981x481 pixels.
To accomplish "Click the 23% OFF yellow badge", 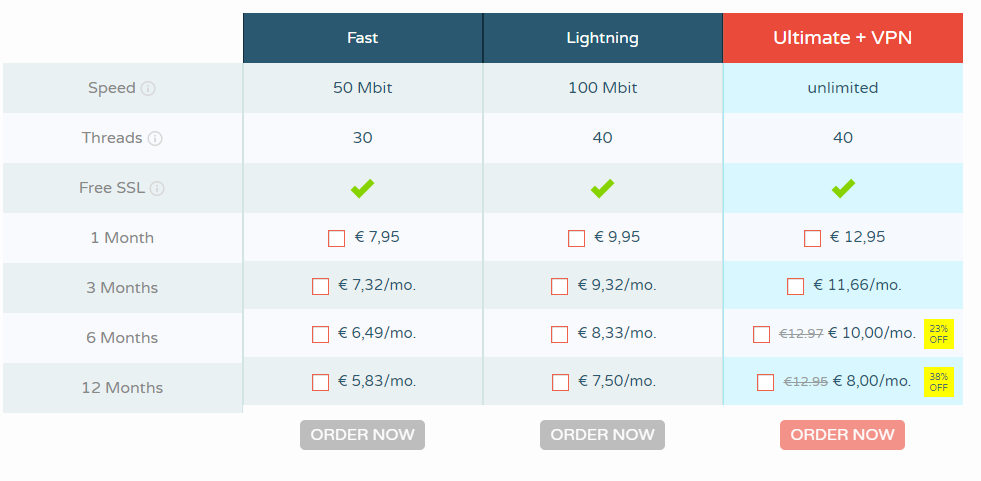I will click(938, 334).
